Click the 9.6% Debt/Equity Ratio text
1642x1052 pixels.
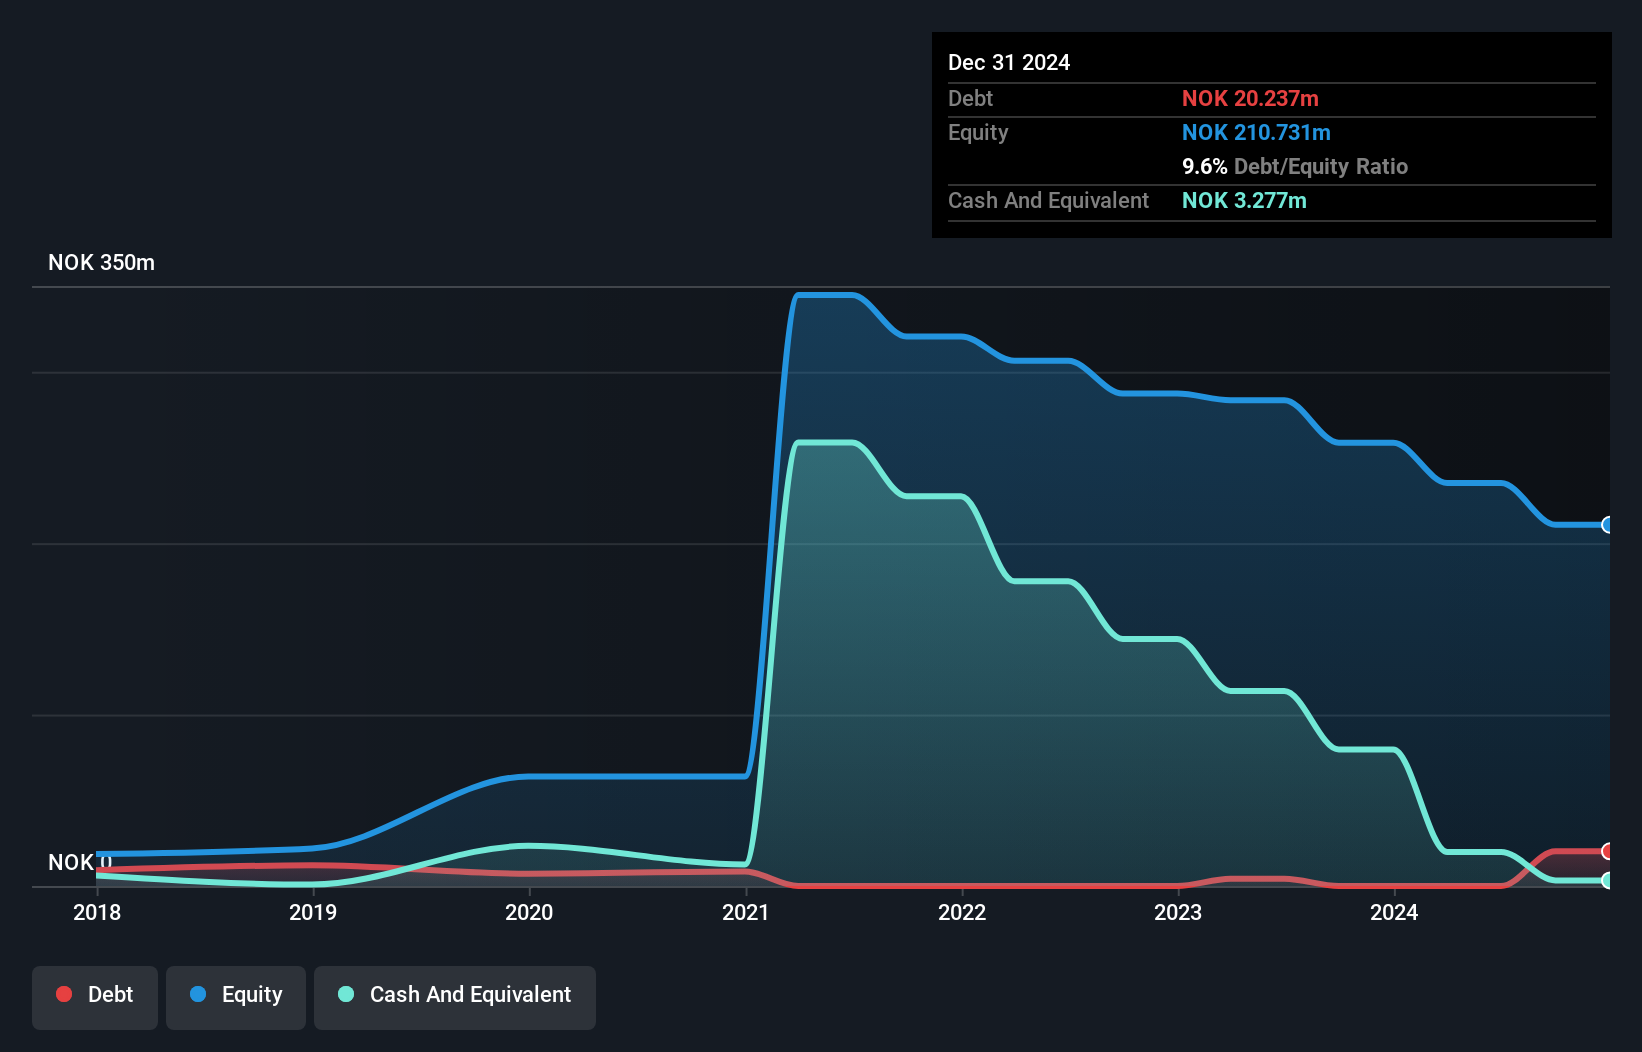(x=1295, y=167)
